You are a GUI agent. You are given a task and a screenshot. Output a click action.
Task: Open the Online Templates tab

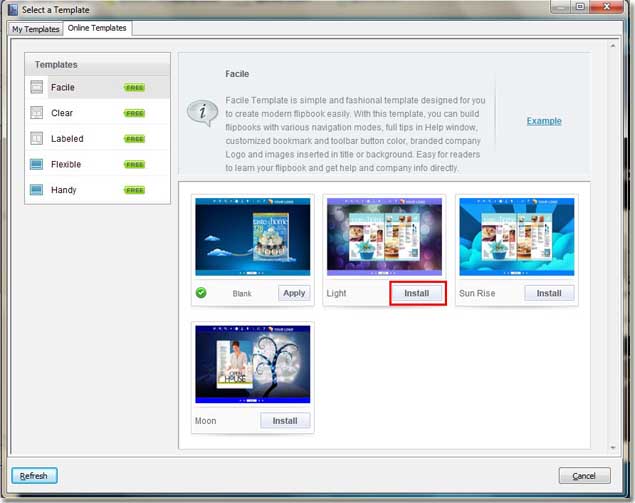(x=97, y=28)
